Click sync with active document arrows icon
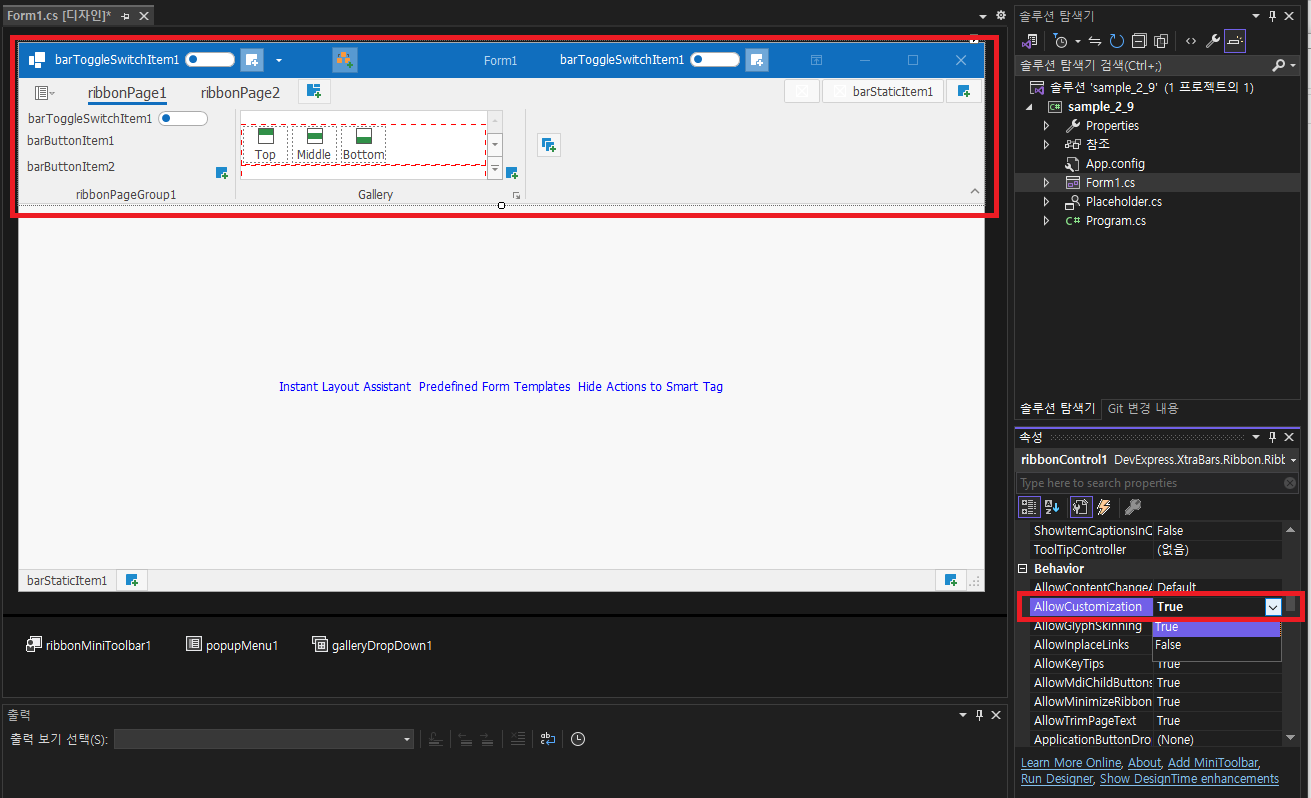This screenshot has width=1311, height=798. 1095,41
